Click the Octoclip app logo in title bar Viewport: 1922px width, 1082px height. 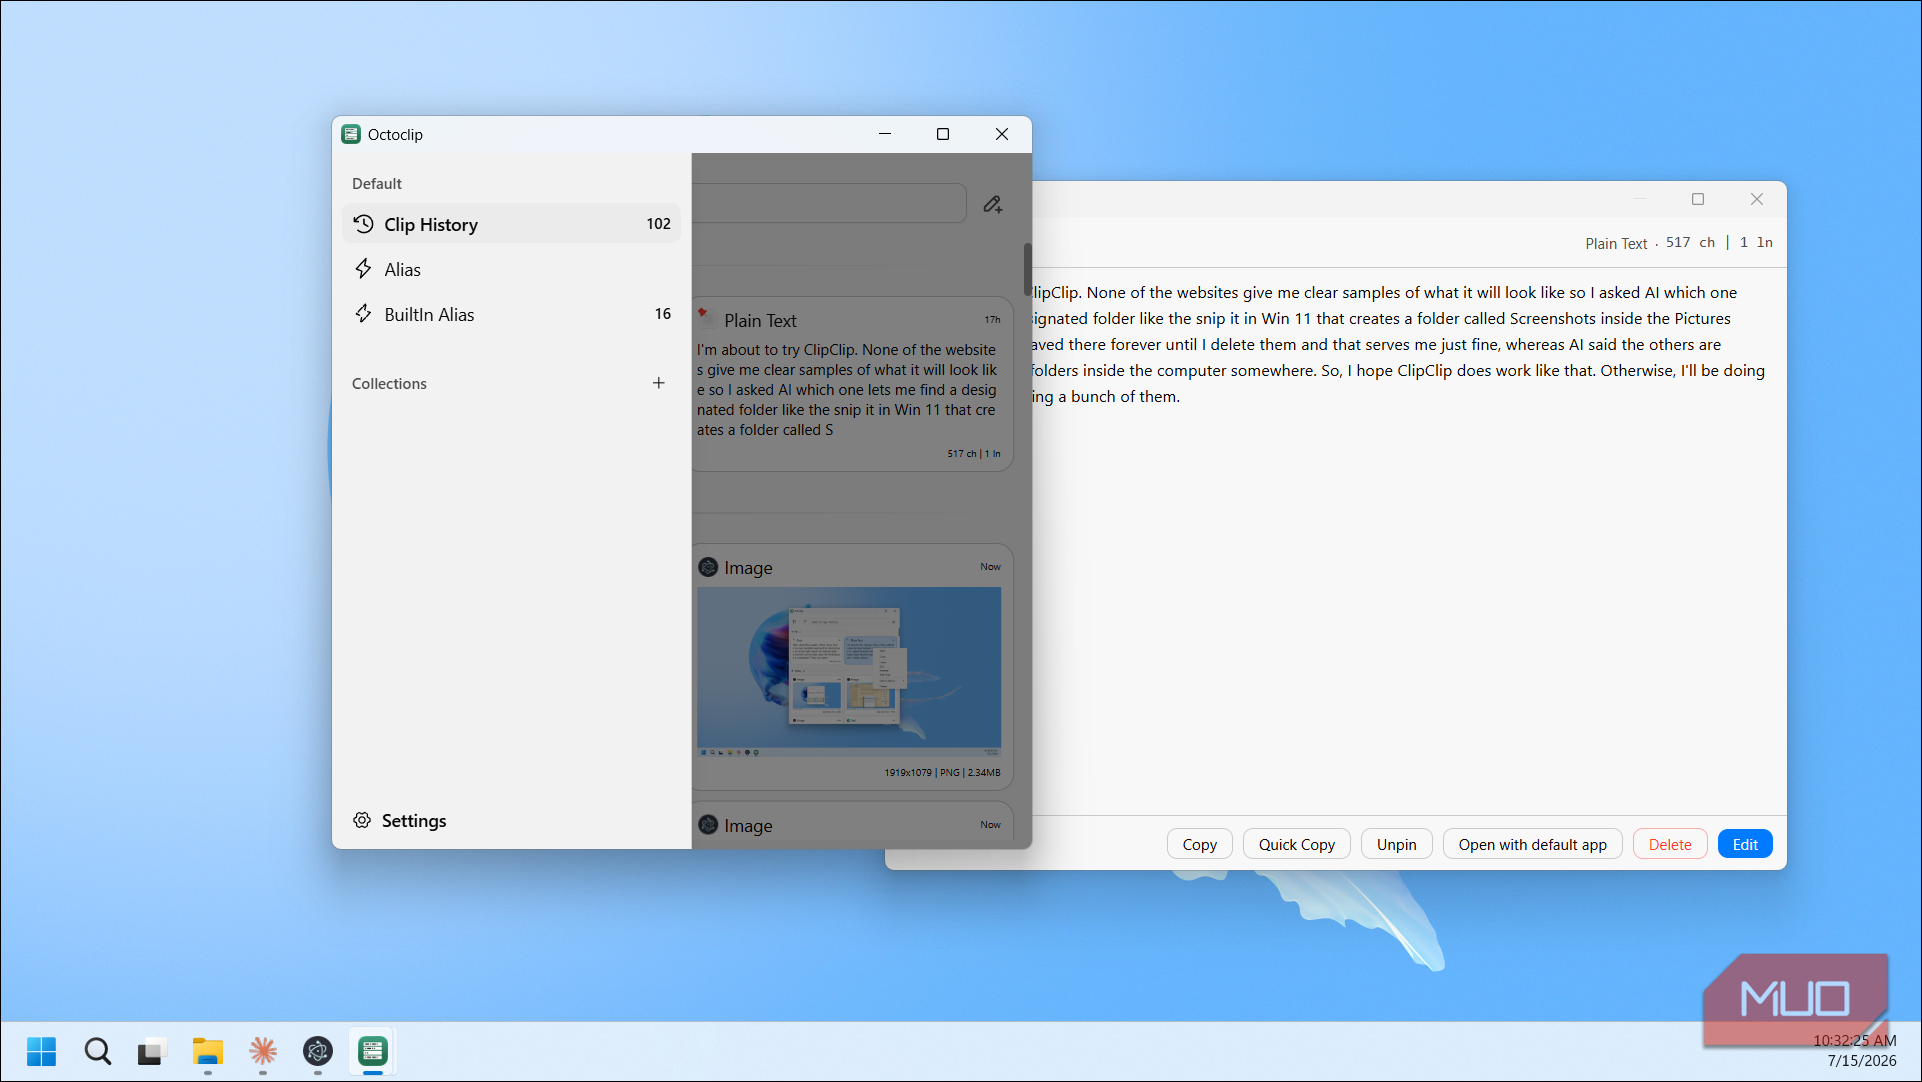351,134
